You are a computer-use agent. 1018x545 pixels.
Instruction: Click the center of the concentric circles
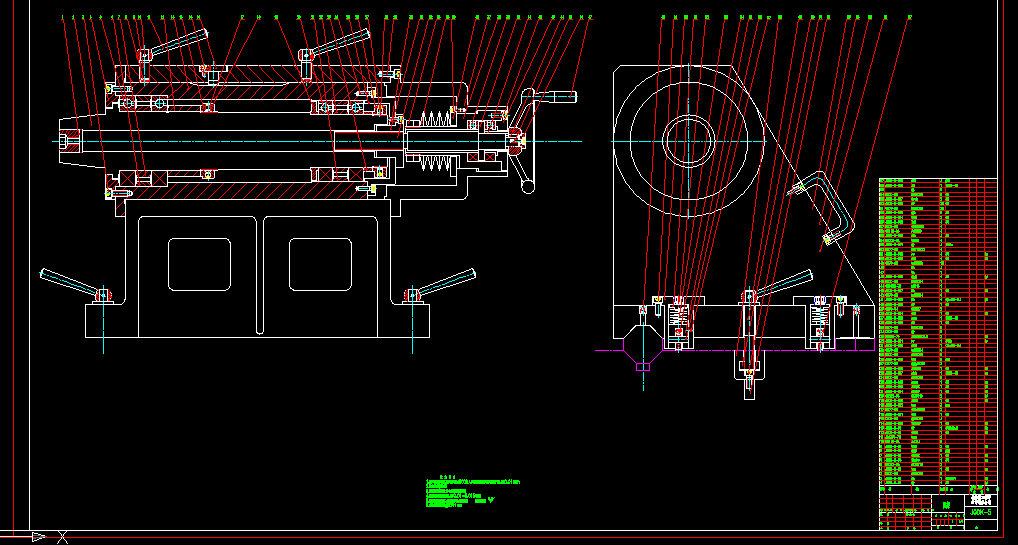click(688, 140)
